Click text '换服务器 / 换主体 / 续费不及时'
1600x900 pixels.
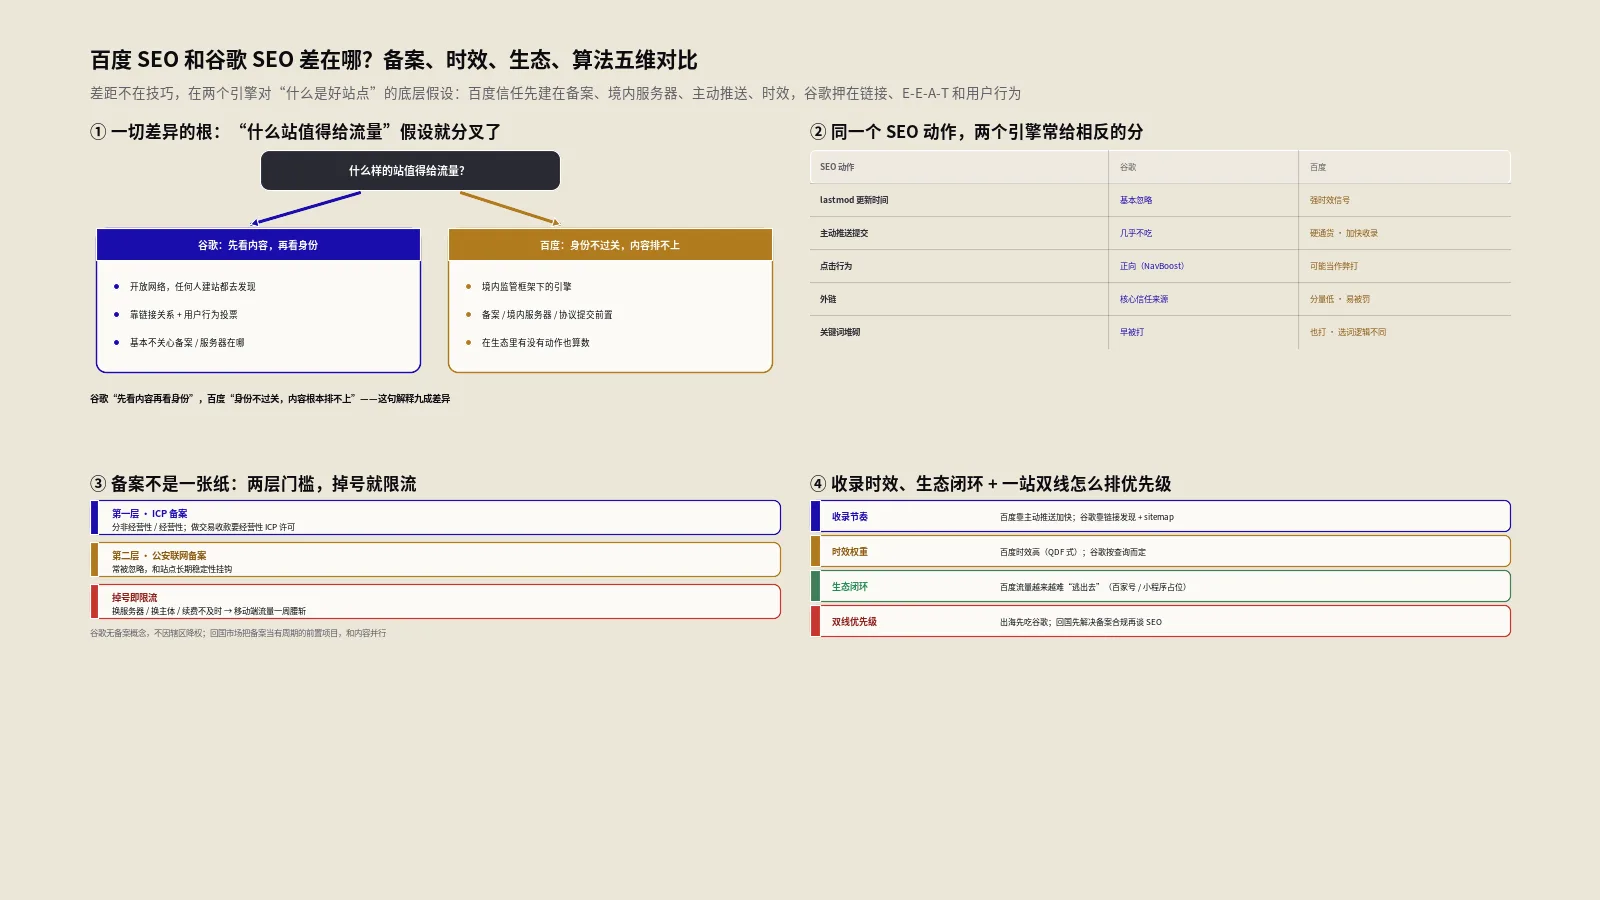[x=167, y=611]
